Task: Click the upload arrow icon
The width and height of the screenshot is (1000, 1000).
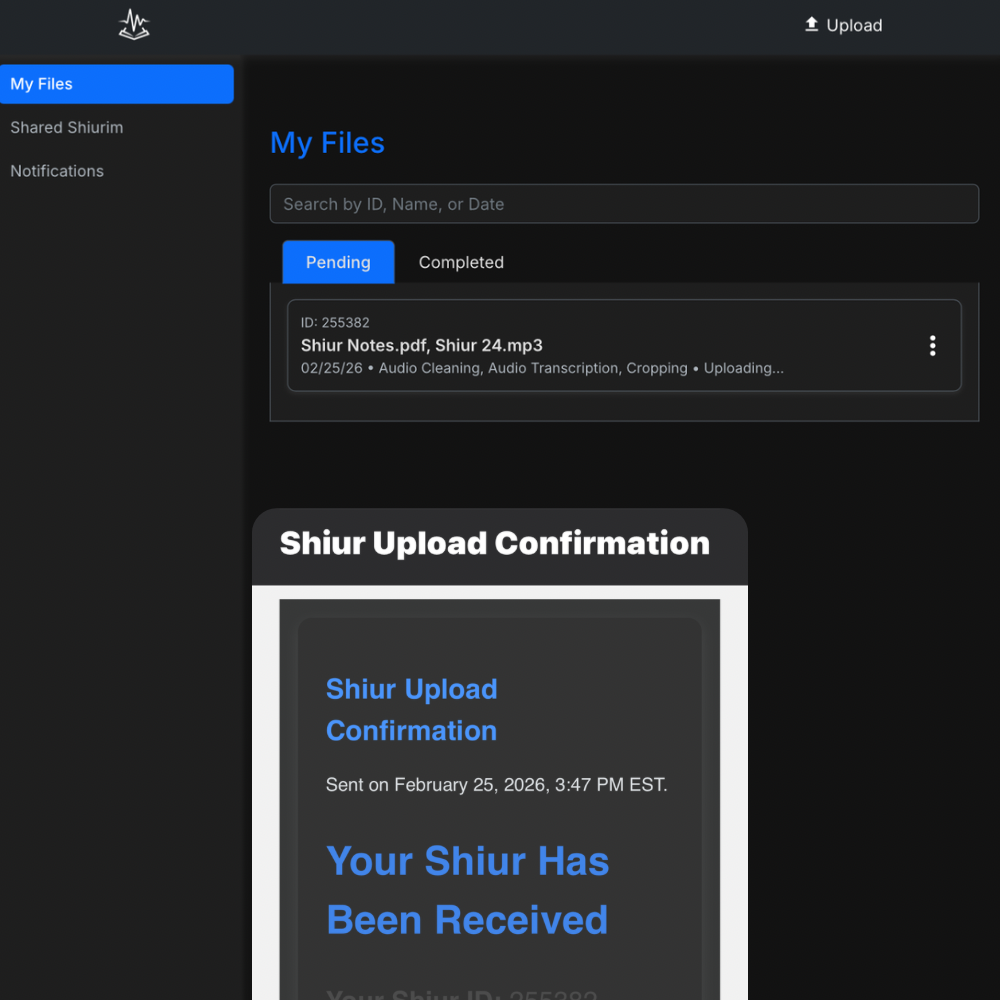Action: tap(811, 25)
